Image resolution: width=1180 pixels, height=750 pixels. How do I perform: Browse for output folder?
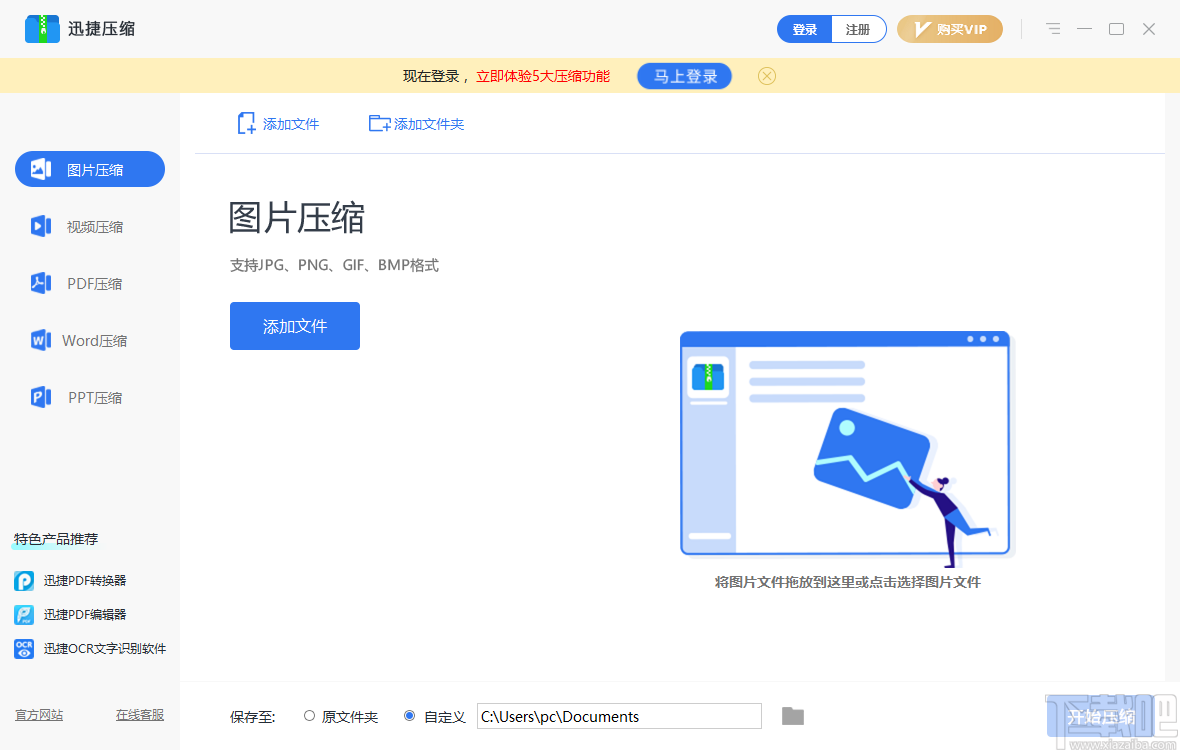click(792, 716)
